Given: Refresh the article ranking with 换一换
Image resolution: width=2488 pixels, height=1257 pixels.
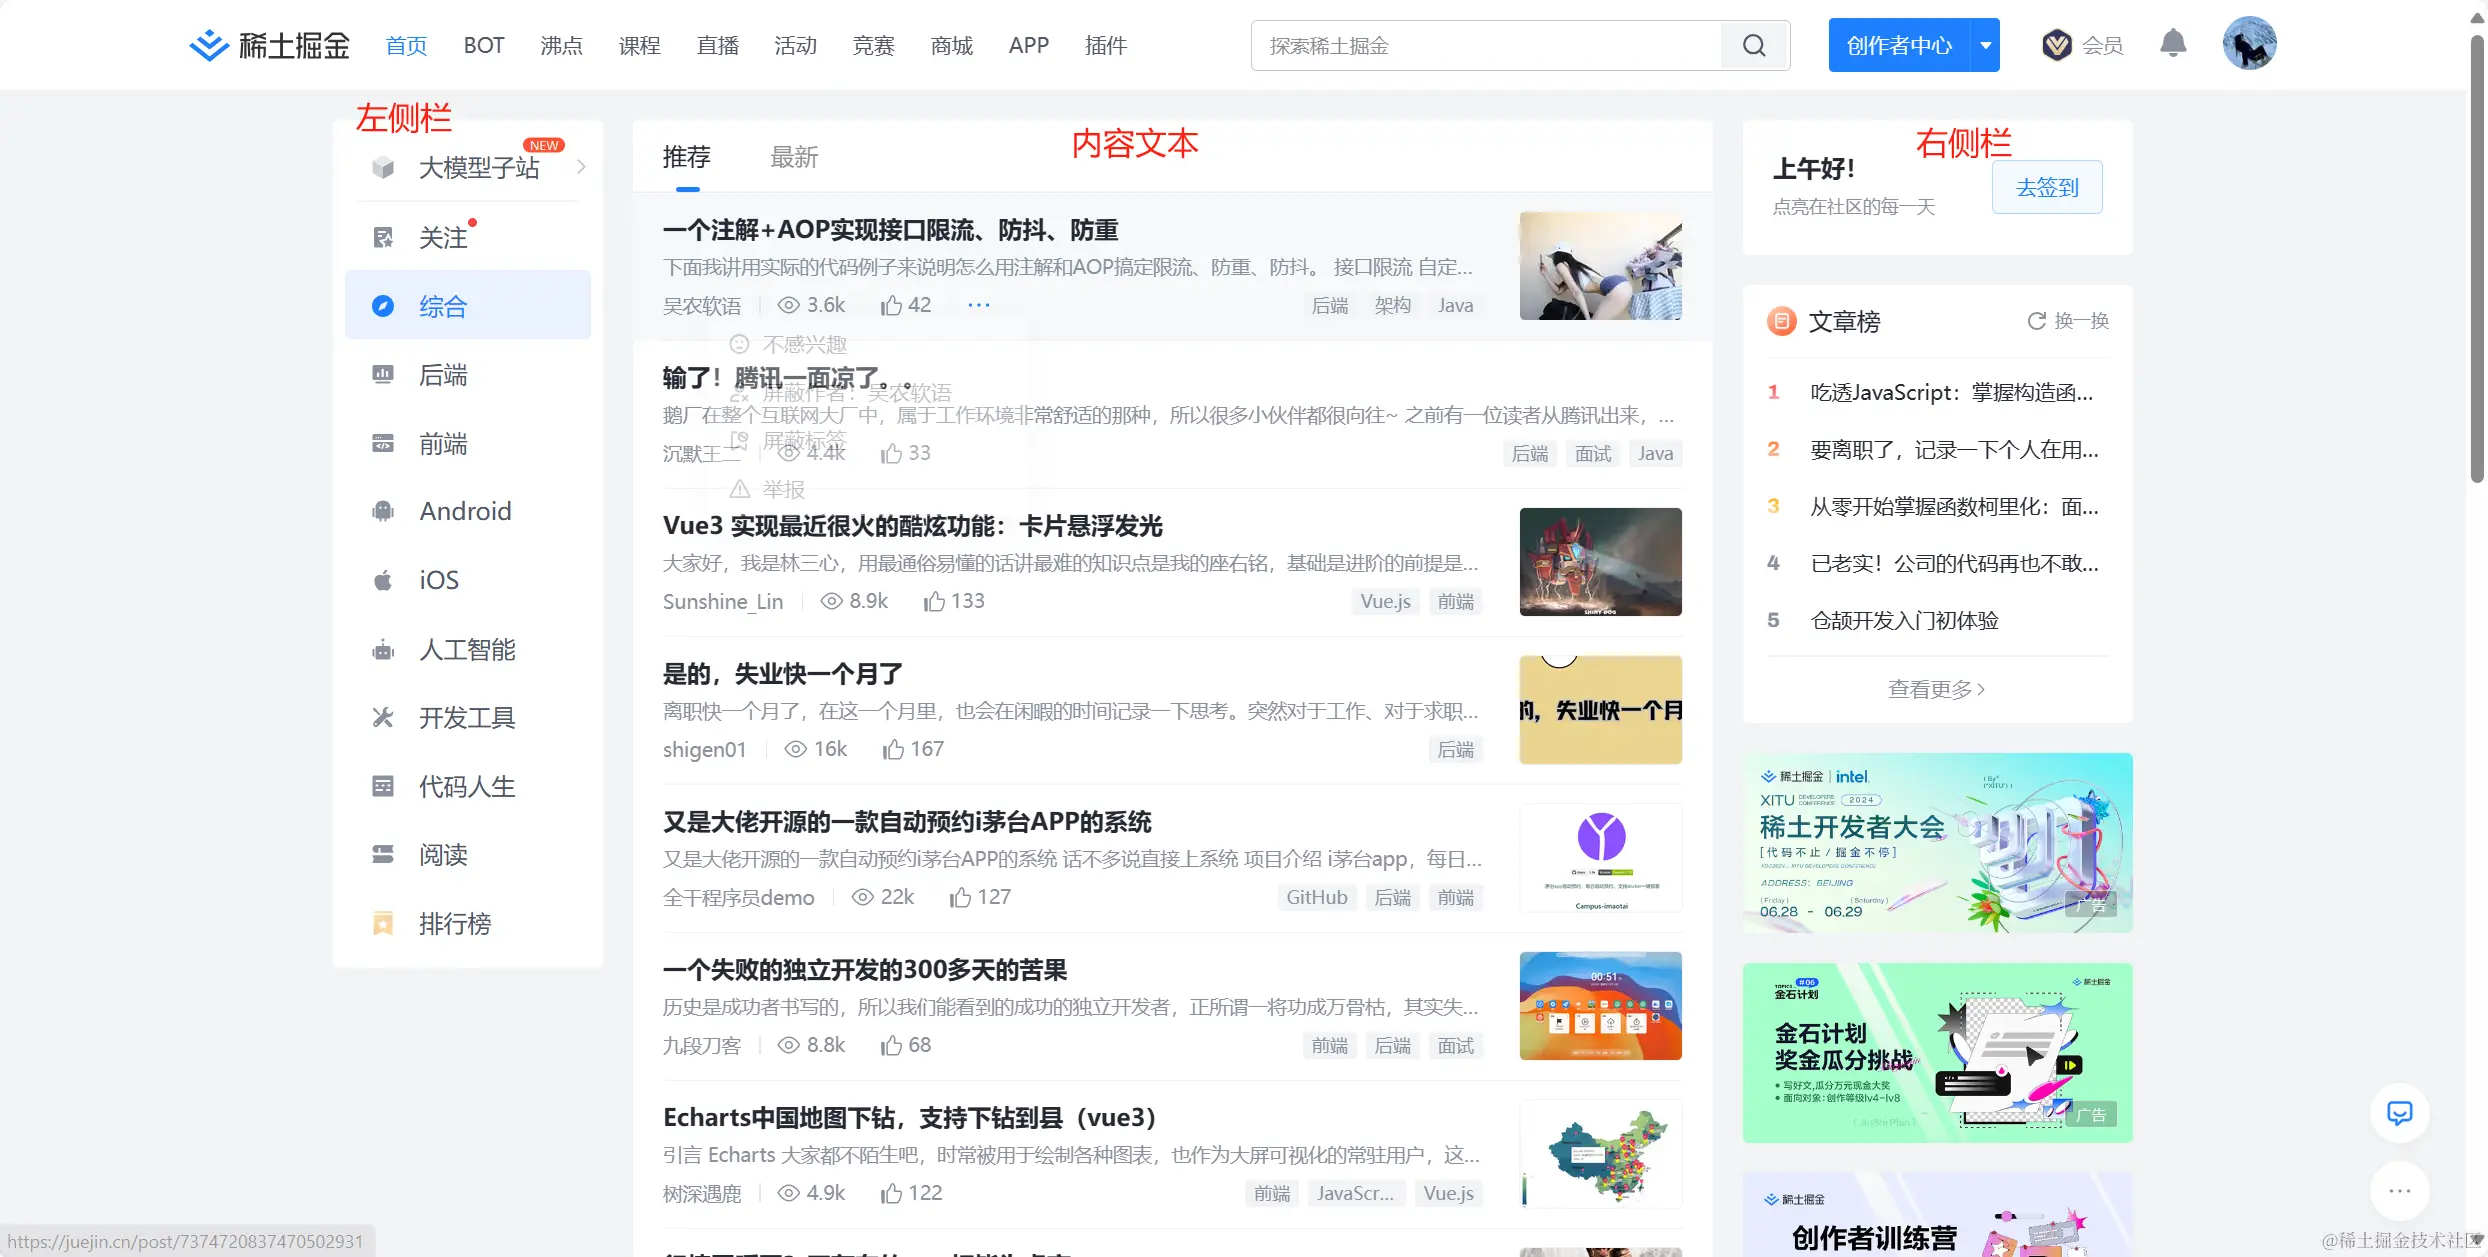Looking at the screenshot, I should click(2067, 321).
